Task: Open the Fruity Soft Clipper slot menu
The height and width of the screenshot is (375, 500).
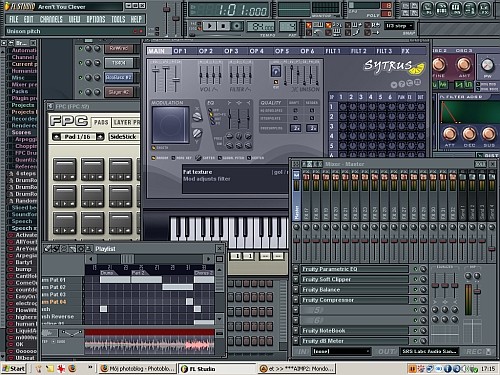Action: coord(296,279)
